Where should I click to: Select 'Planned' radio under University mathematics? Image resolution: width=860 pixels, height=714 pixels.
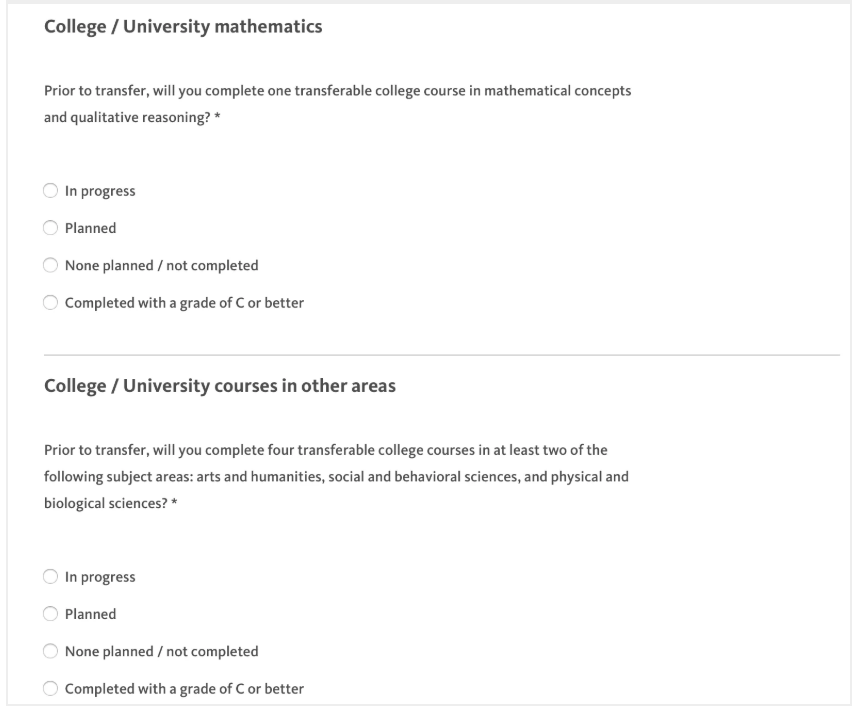click(51, 228)
